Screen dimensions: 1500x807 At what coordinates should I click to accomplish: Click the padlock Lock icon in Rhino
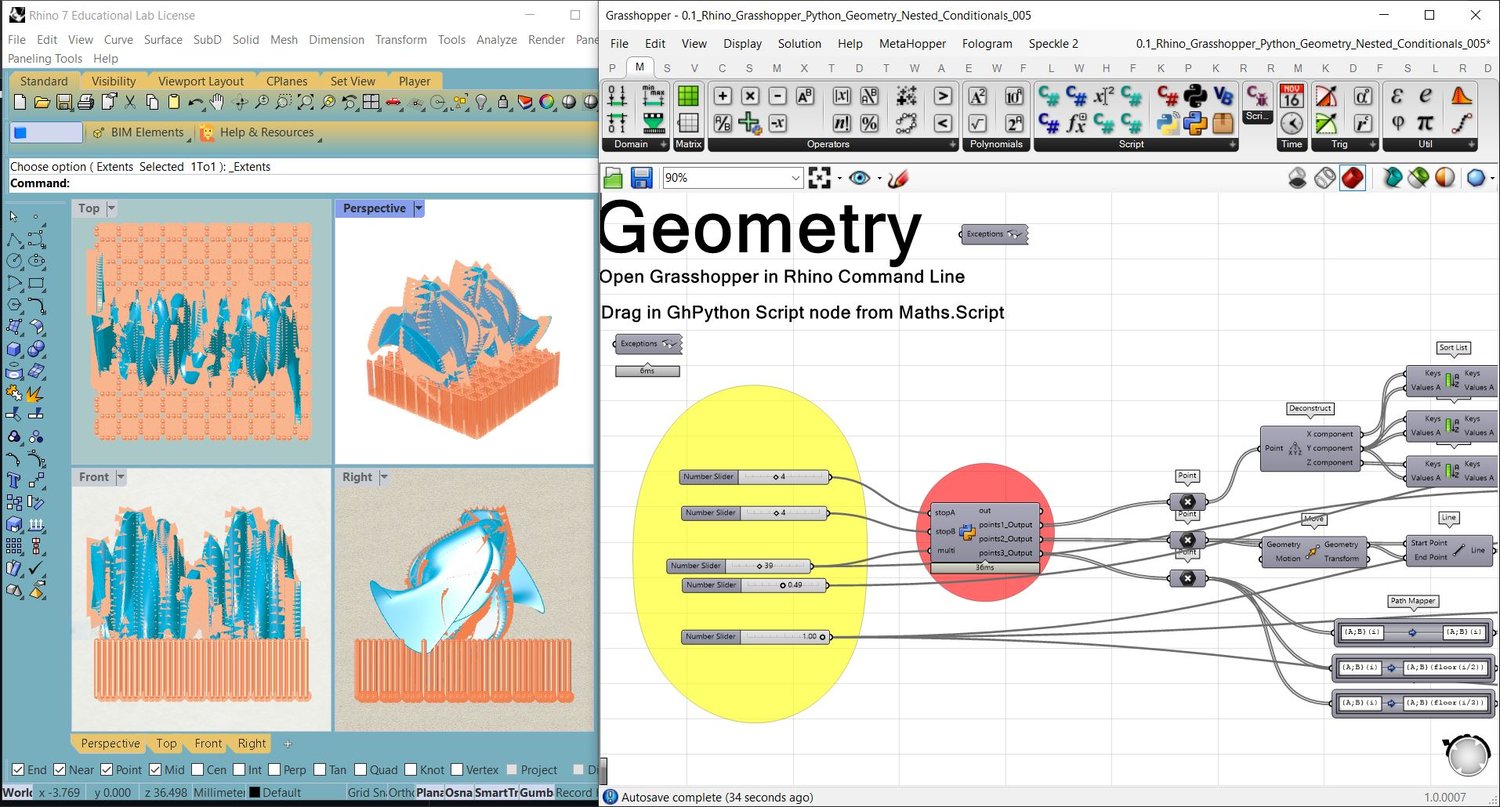tap(503, 102)
